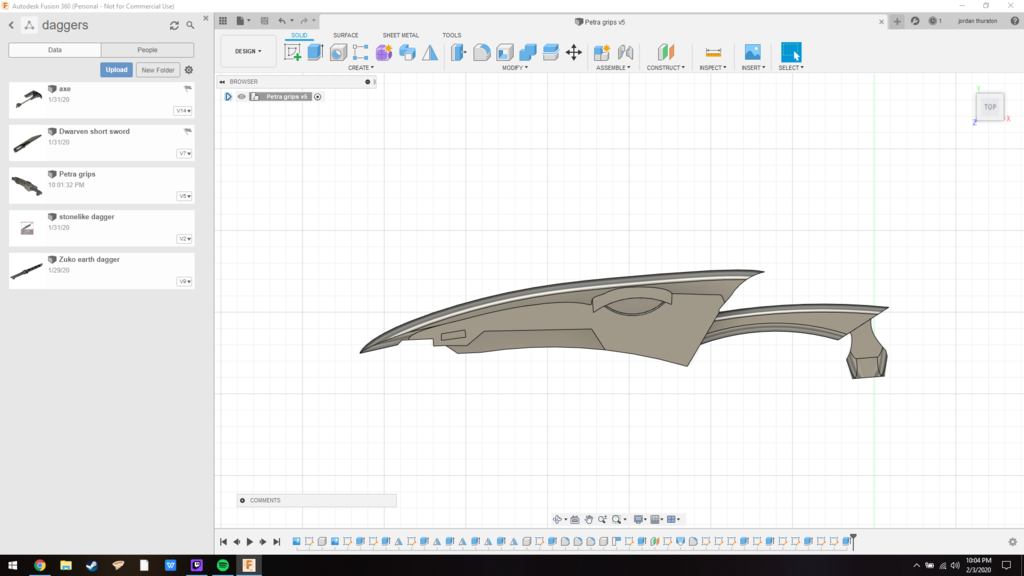
Task: Toggle the Comments panel open
Action: [245, 500]
